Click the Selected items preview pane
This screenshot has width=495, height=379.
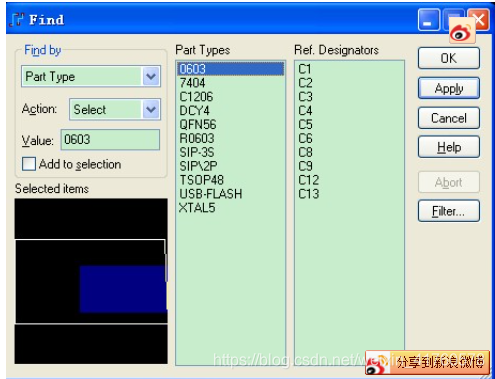click(91, 281)
